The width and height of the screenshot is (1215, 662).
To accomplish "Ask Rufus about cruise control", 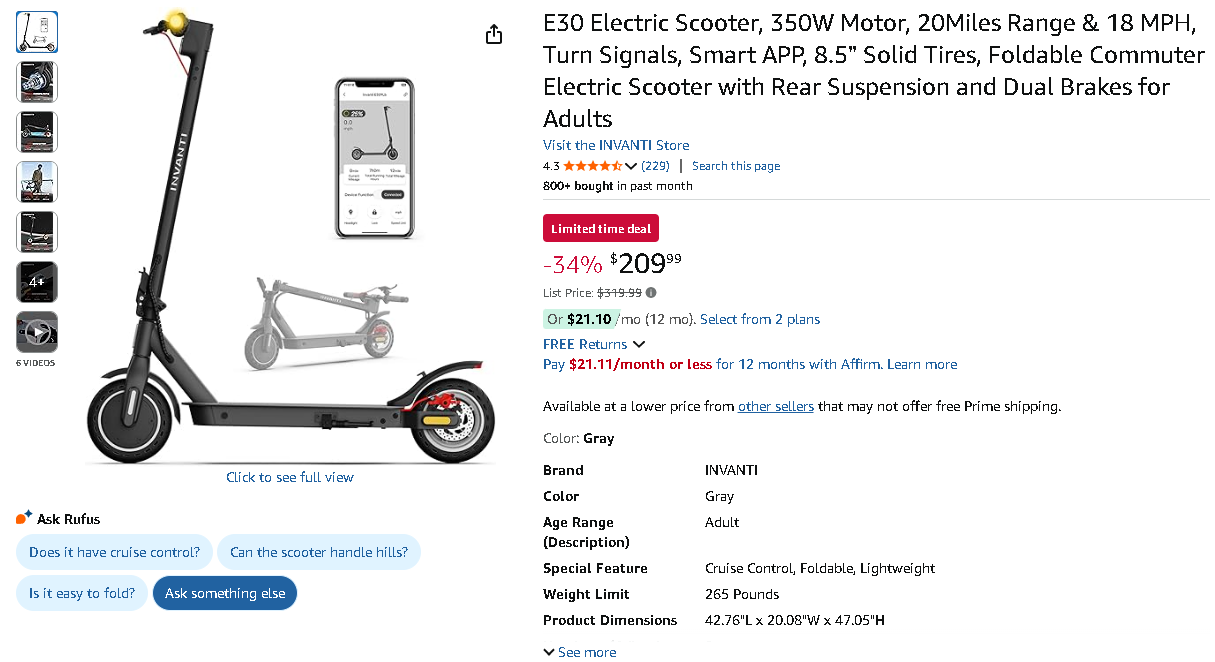I will pyautogui.click(x=114, y=552).
